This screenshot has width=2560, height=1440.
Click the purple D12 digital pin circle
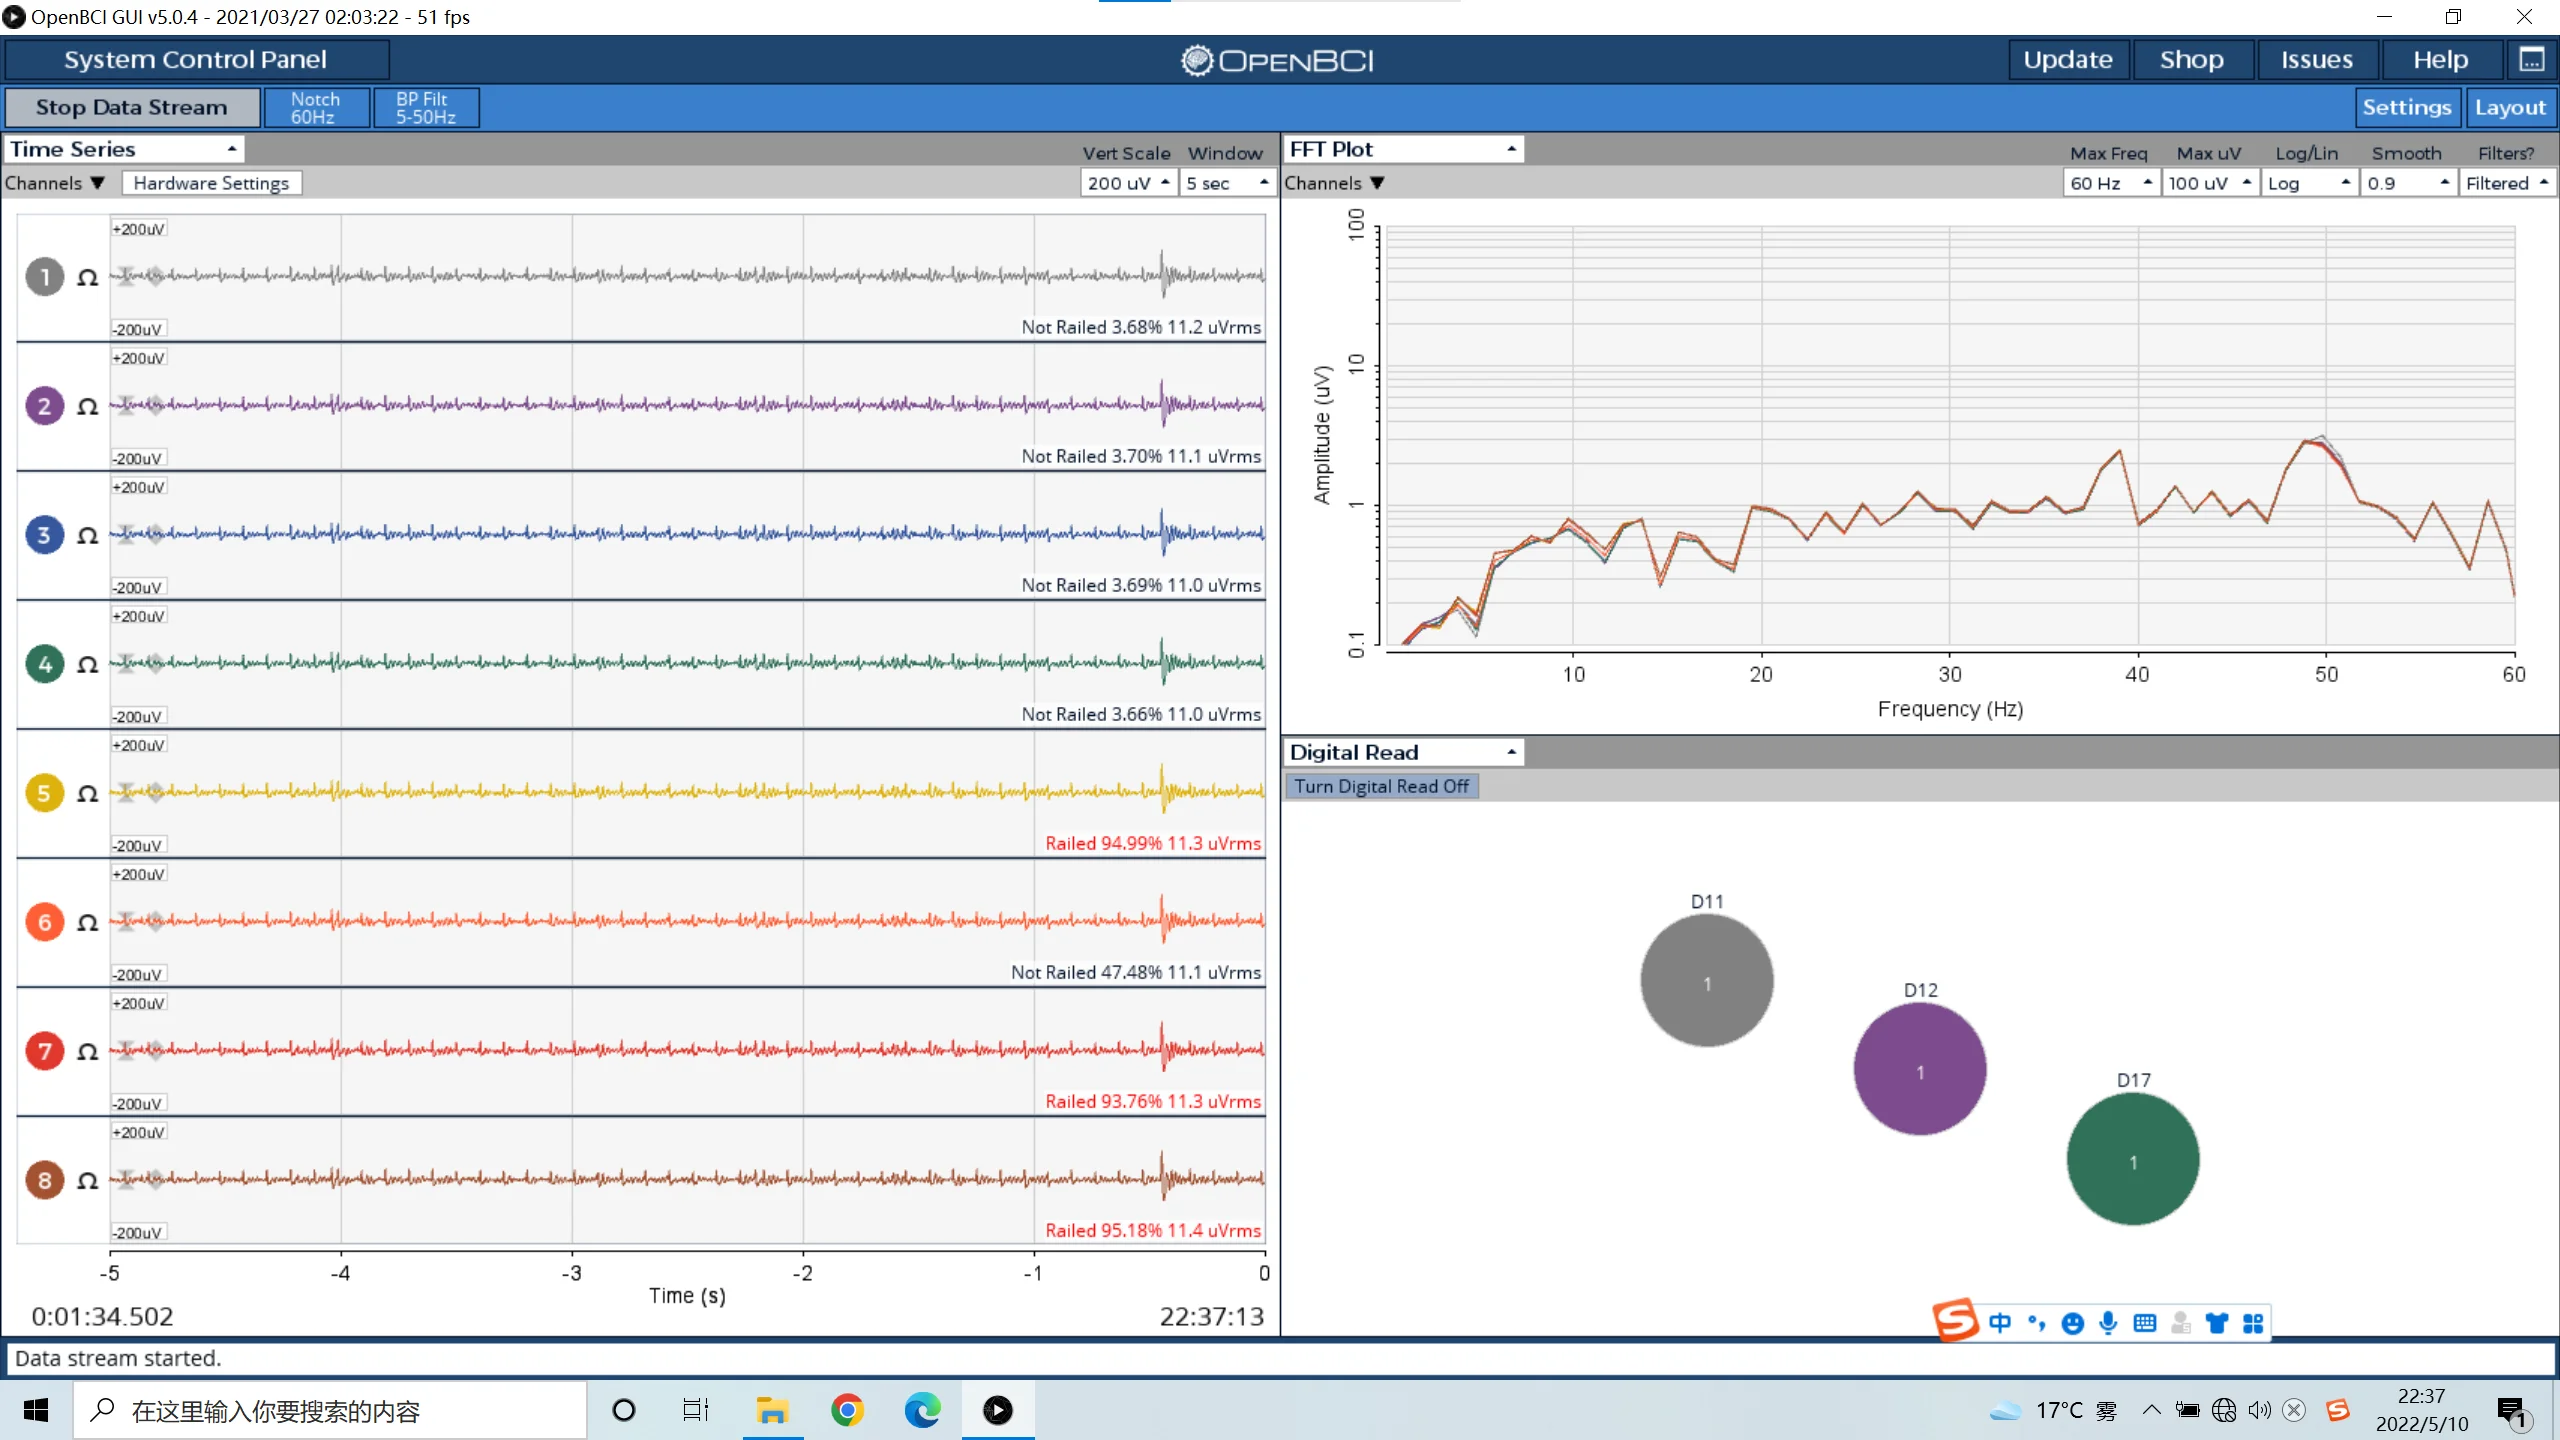[1919, 1069]
